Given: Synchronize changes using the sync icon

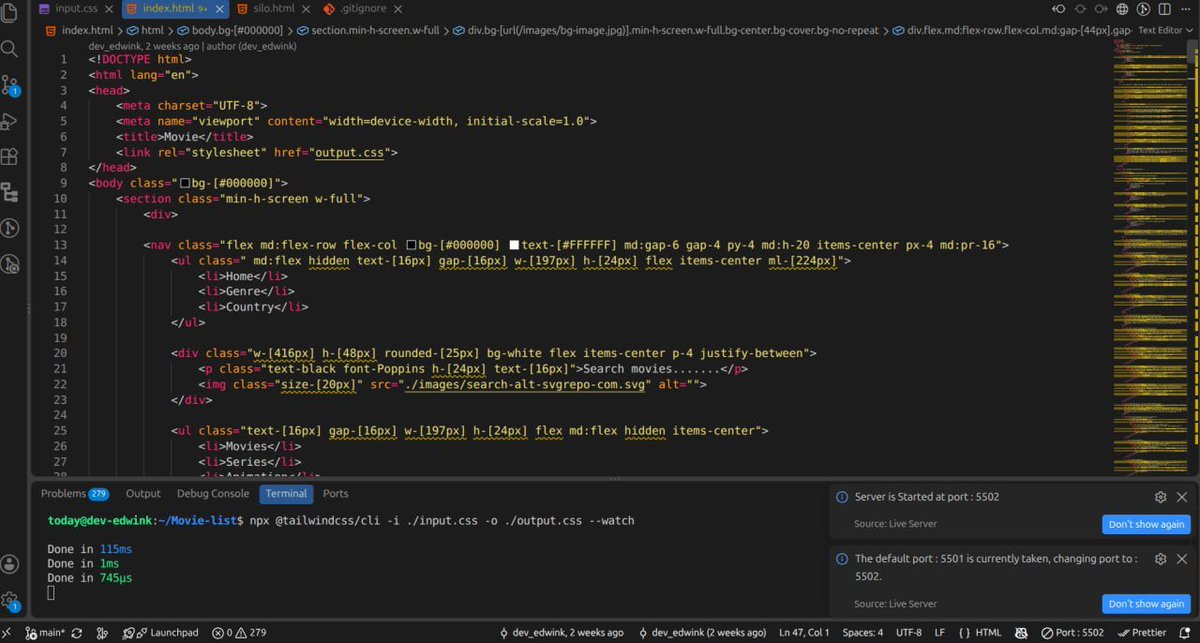Looking at the screenshot, I should 77,633.
